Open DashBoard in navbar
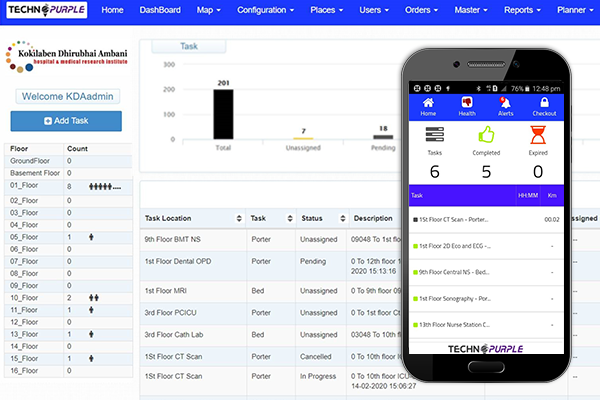 point(160,10)
